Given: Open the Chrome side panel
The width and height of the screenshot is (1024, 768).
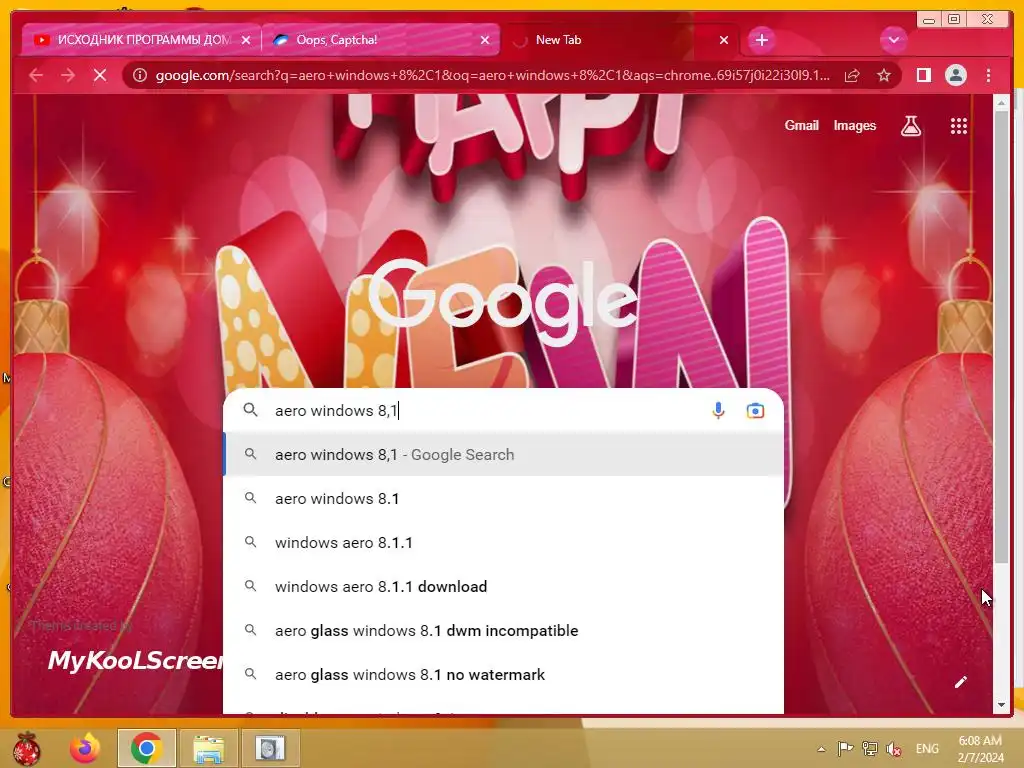Looking at the screenshot, I should [x=923, y=76].
